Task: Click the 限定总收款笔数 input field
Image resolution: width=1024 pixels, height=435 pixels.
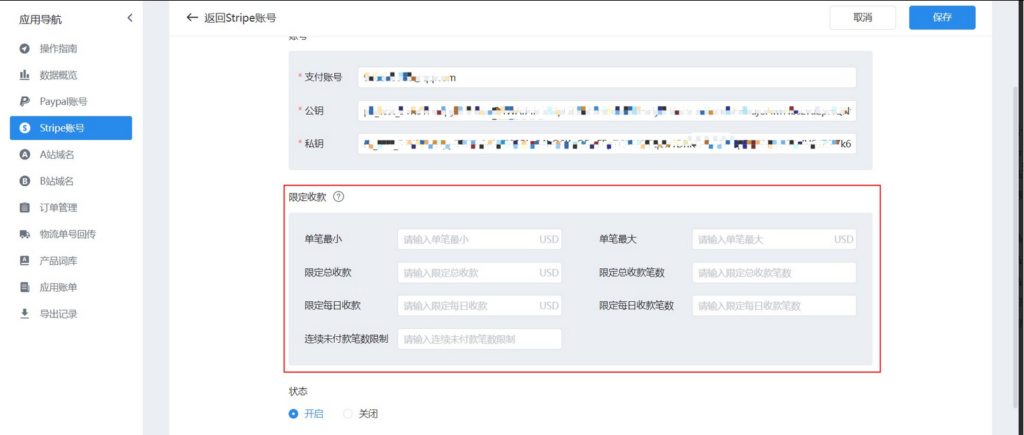Action: pyautogui.click(x=774, y=273)
